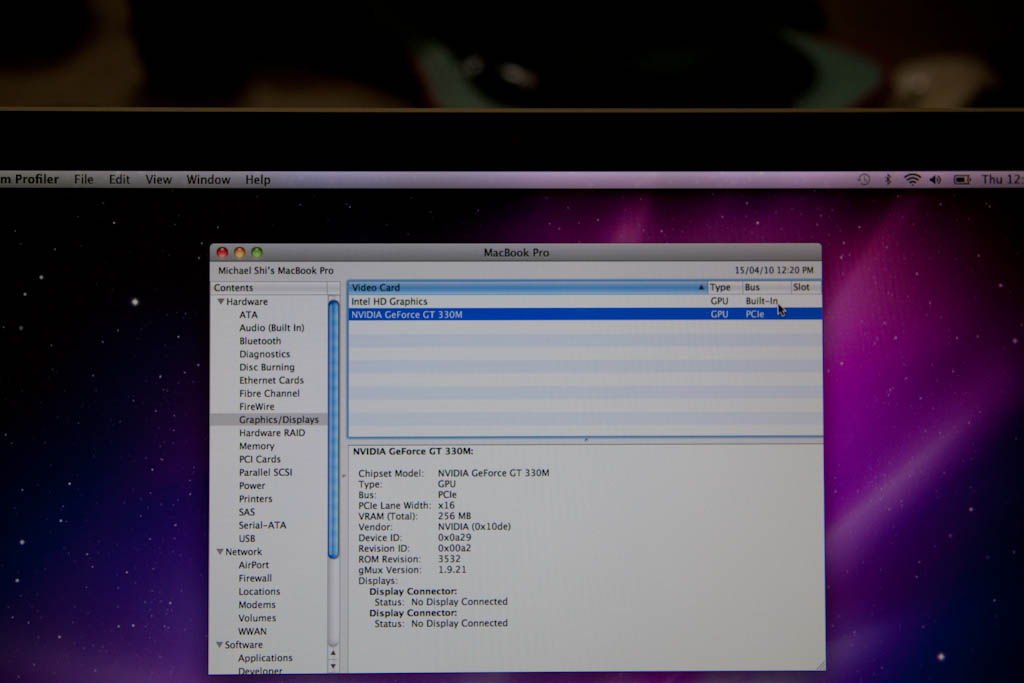Image resolution: width=1024 pixels, height=683 pixels.
Task: Select Disc Burning in the sidebar
Action: [x=266, y=367]
